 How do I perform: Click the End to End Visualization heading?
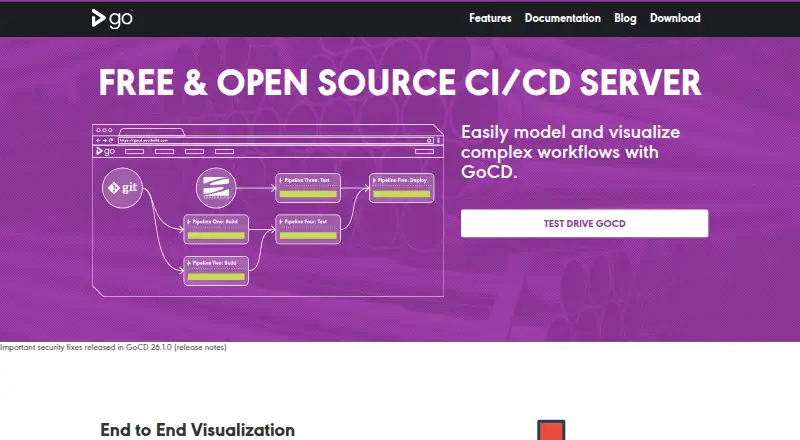[x=197, y=430]
